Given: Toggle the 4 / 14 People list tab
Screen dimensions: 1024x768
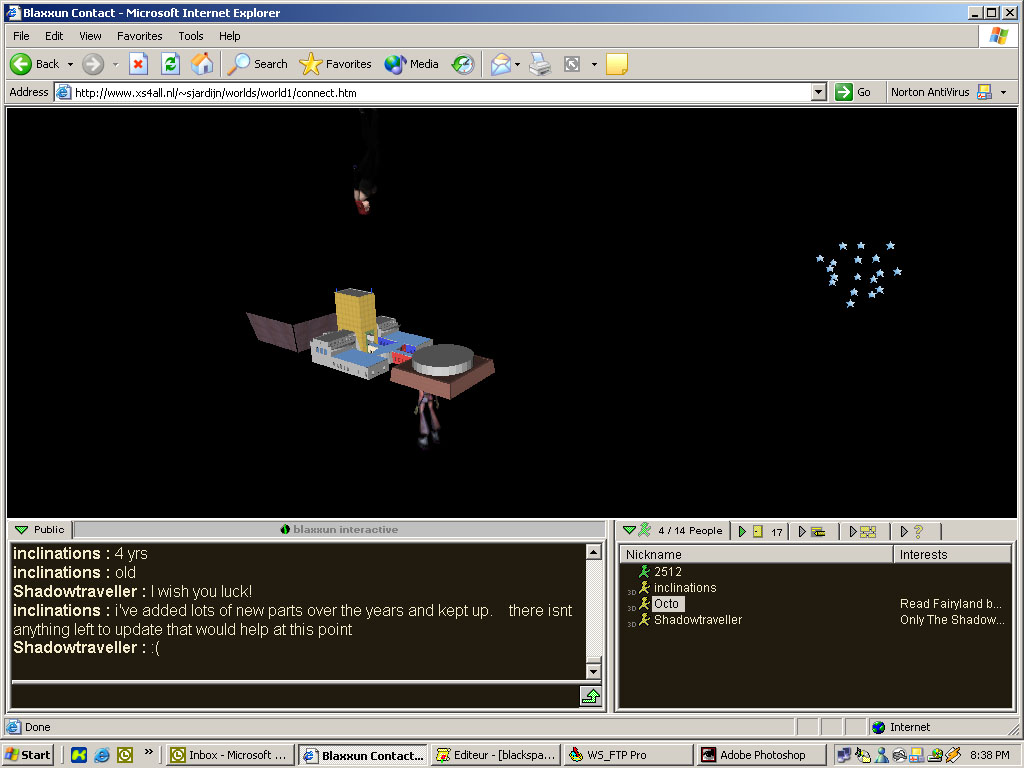Looking at the screenshot, I should [677, 531].
